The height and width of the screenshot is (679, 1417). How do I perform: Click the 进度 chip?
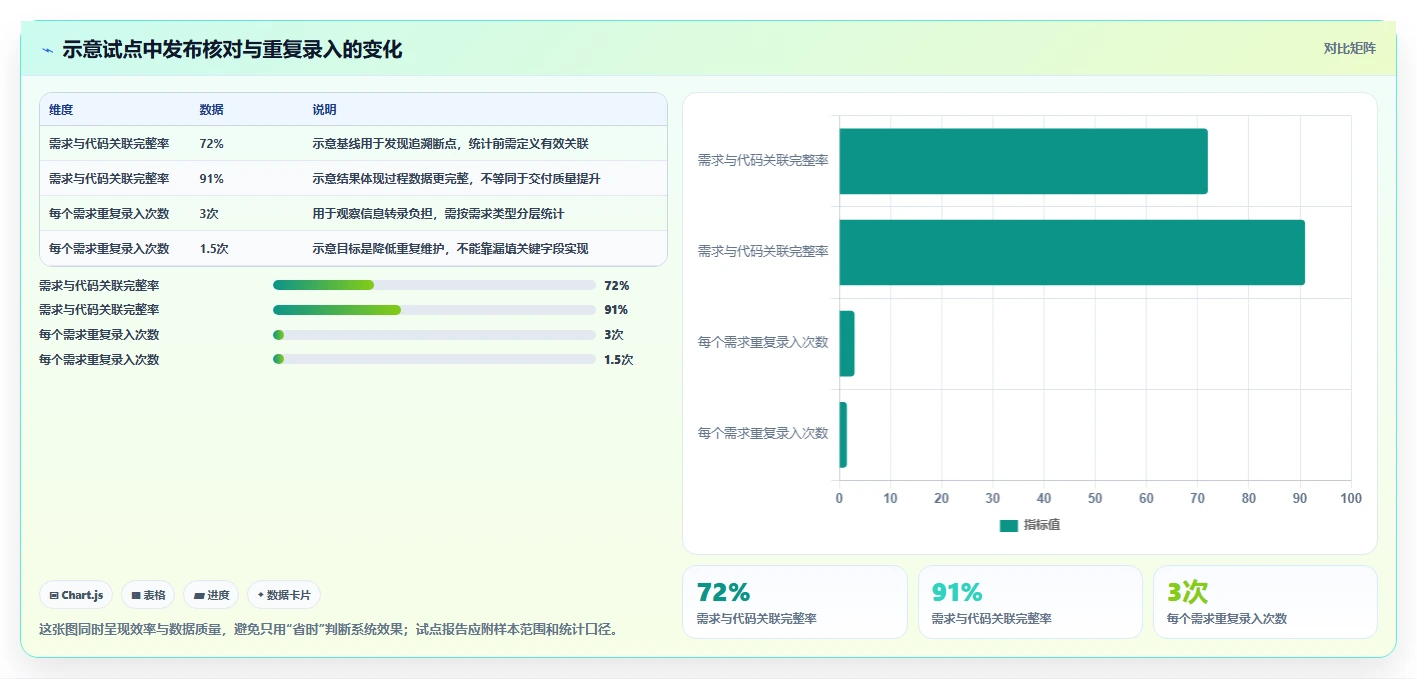211,595
